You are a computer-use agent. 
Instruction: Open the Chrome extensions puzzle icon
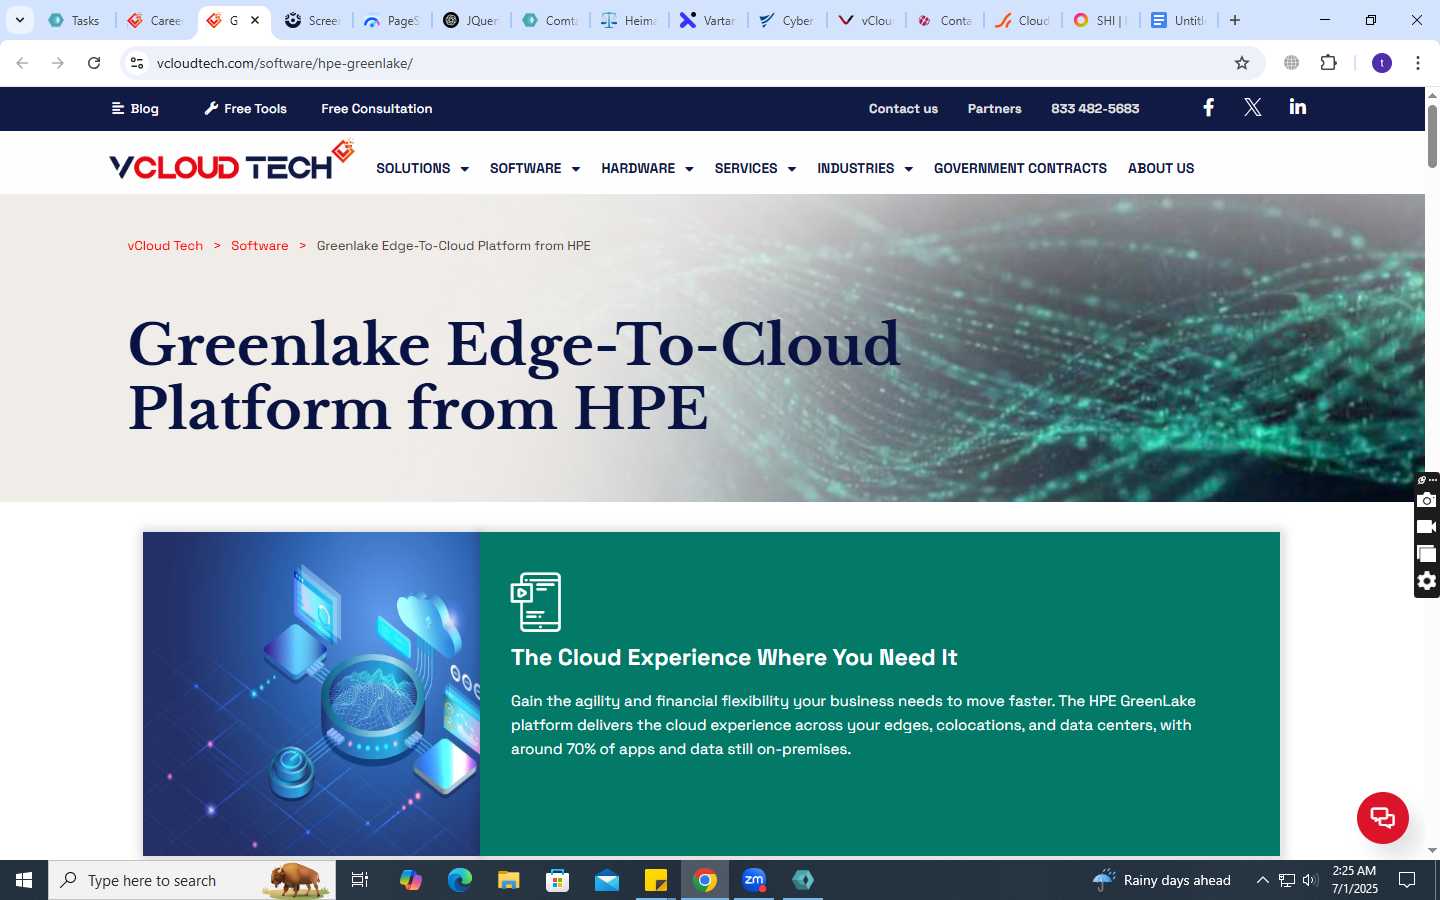point(1328,63)
